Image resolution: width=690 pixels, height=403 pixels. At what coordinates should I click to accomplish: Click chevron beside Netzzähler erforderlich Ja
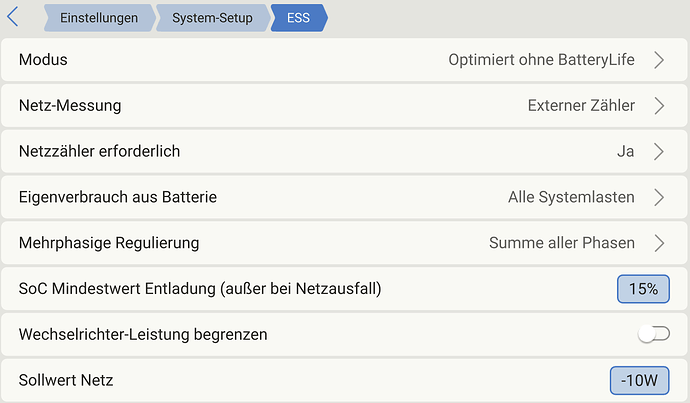click(x=659, y=151)
